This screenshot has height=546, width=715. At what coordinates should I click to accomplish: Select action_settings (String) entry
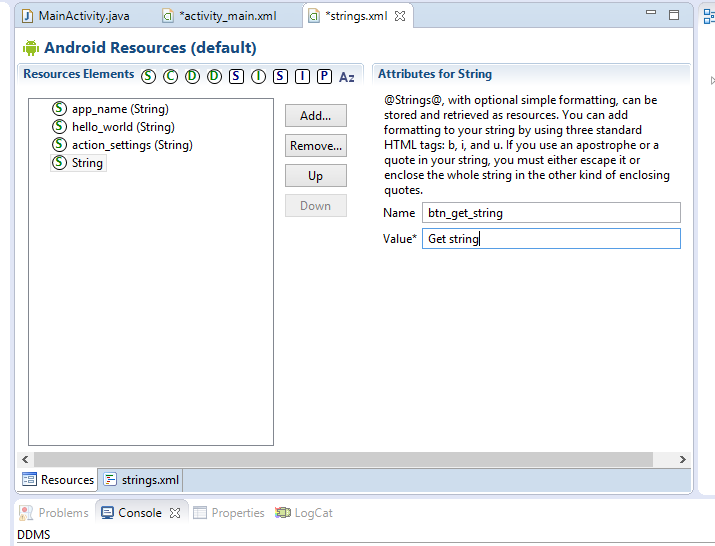coord(131,145)
